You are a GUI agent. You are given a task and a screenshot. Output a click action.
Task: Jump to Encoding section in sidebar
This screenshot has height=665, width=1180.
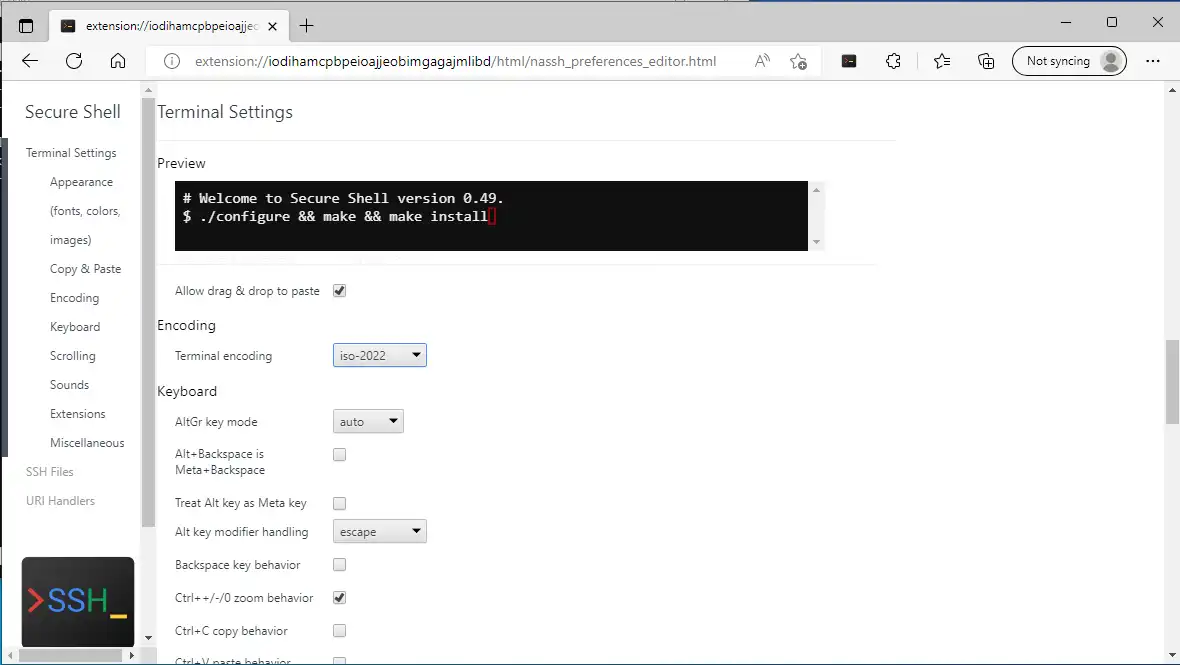(x=75, y=298)
